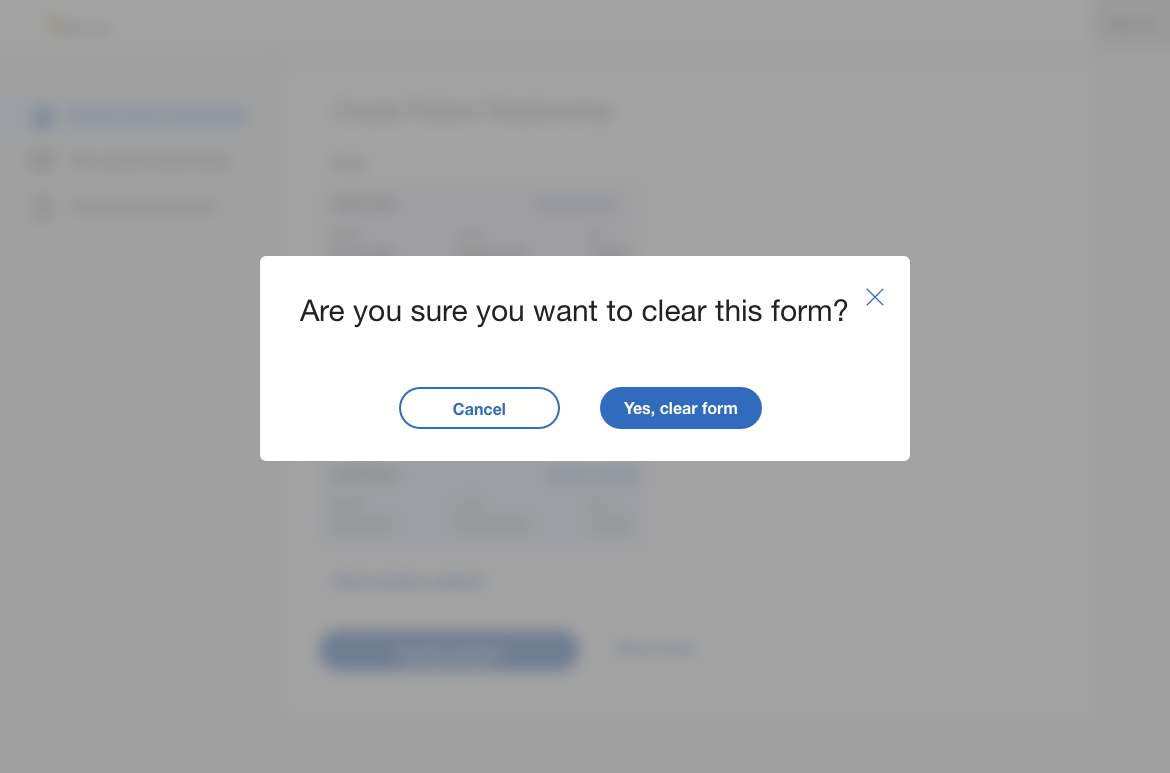Click the blurred link in the lower card's top-right

point(594,475)
